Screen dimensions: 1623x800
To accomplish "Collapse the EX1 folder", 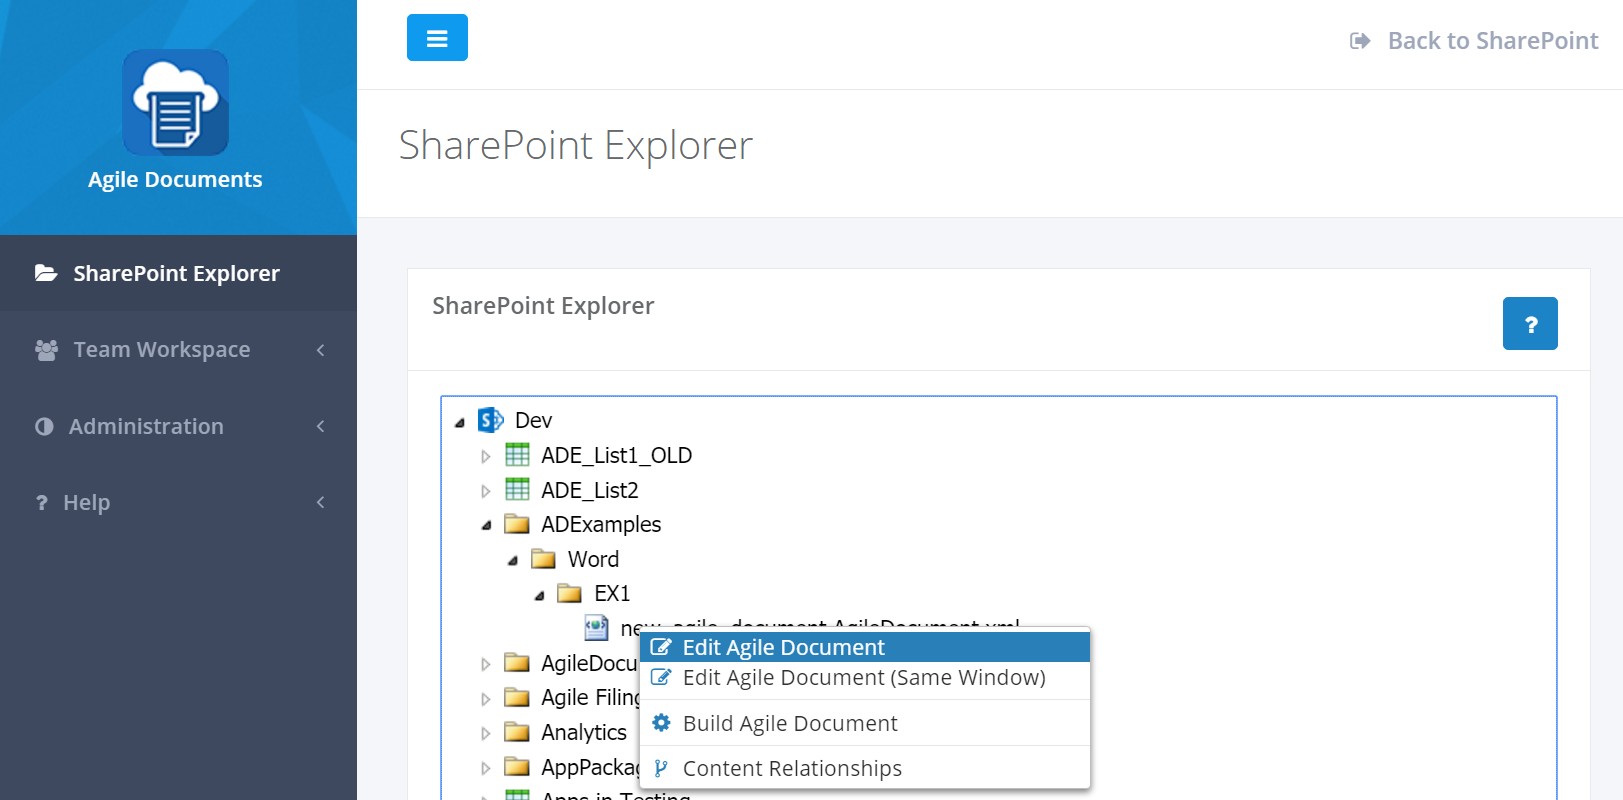I will pyautogui.click(x=540, y=596).
